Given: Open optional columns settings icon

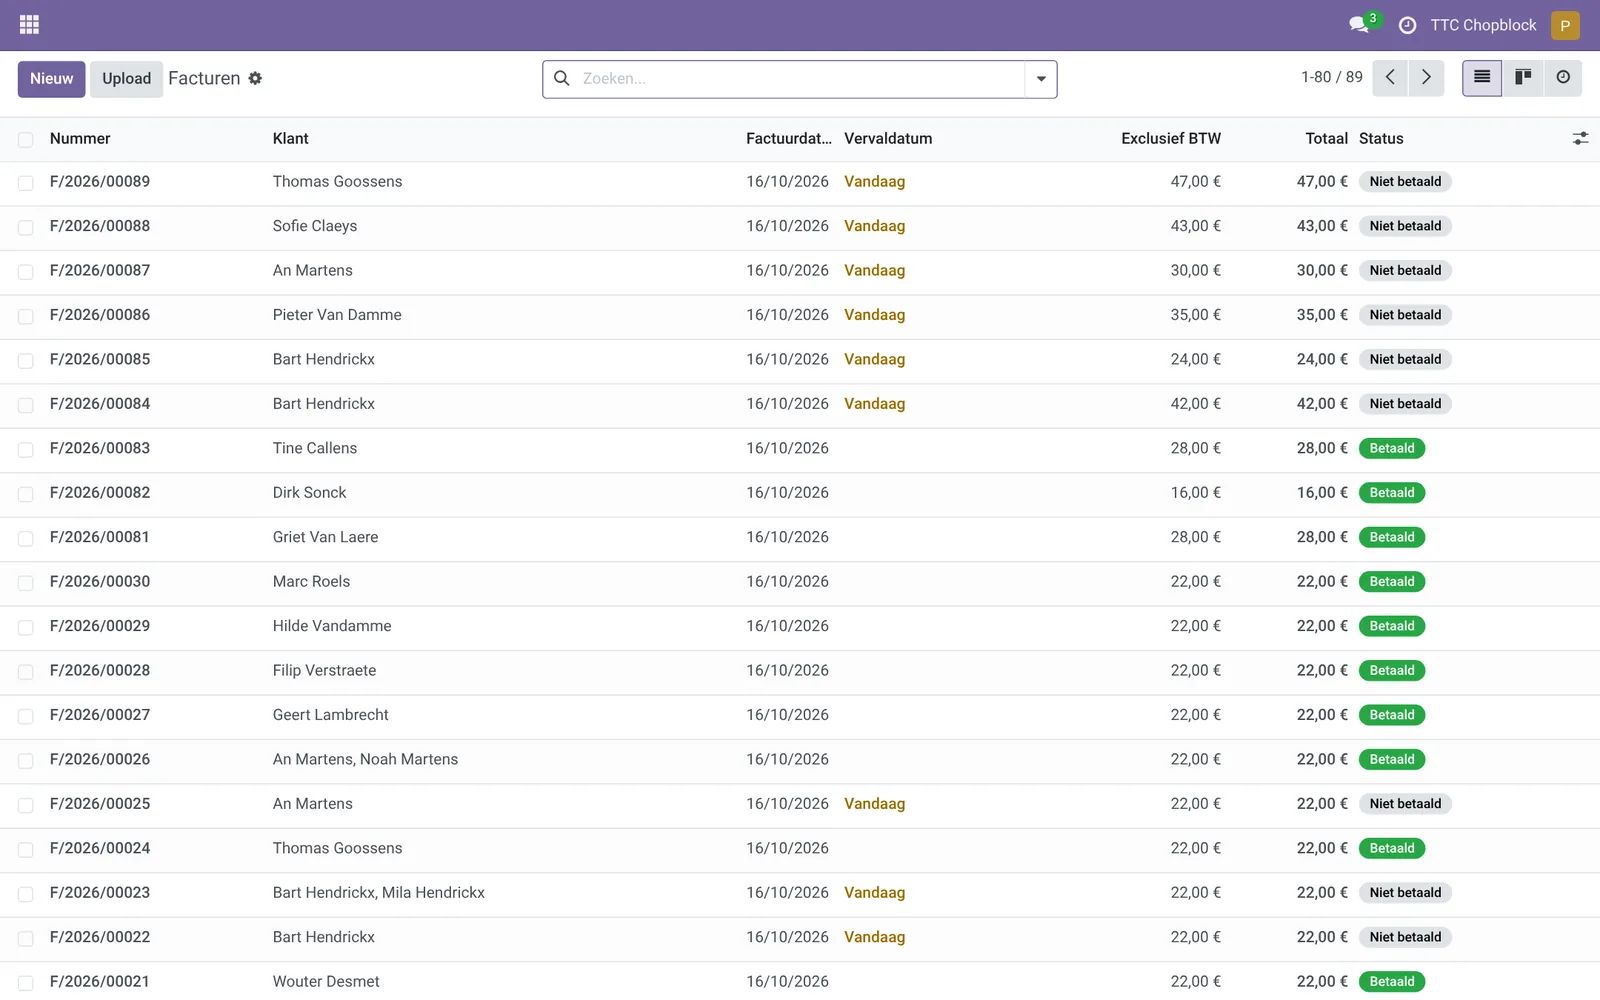Looking at the screenshot, I should 1580,138.
